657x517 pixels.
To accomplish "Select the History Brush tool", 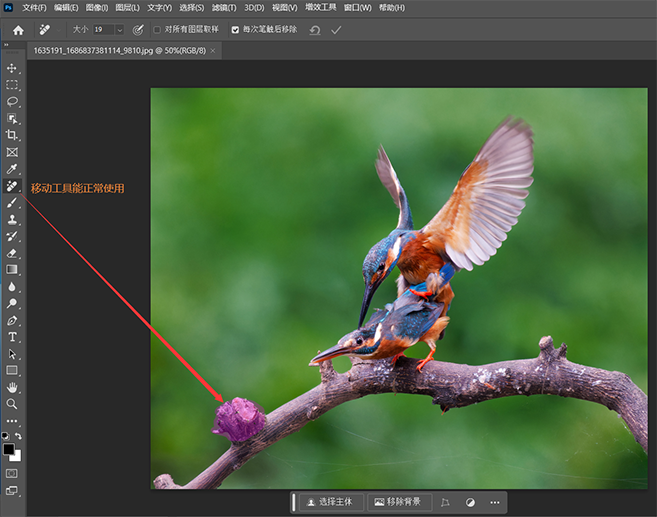I will tap(12, 236).
